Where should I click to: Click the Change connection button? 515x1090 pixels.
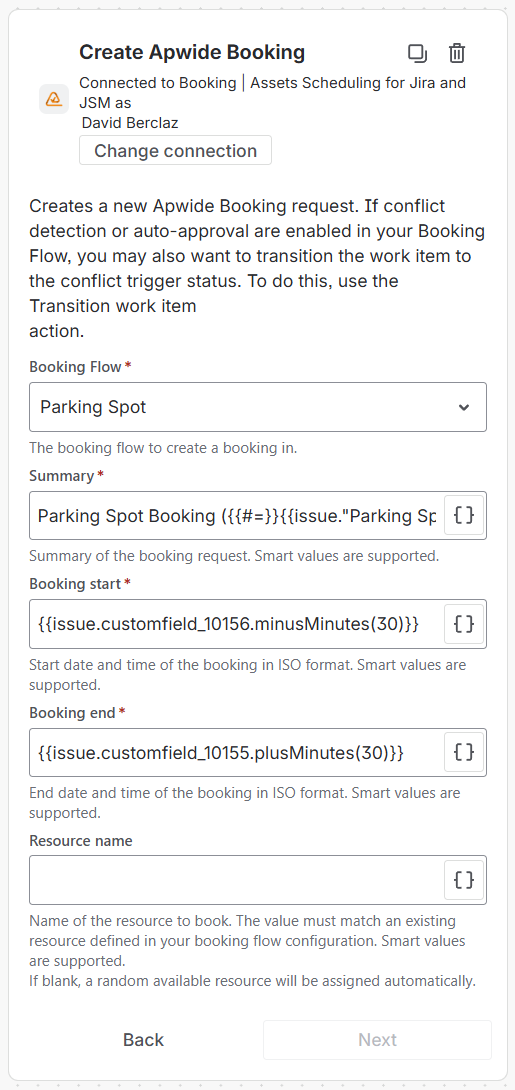[175, 151]
